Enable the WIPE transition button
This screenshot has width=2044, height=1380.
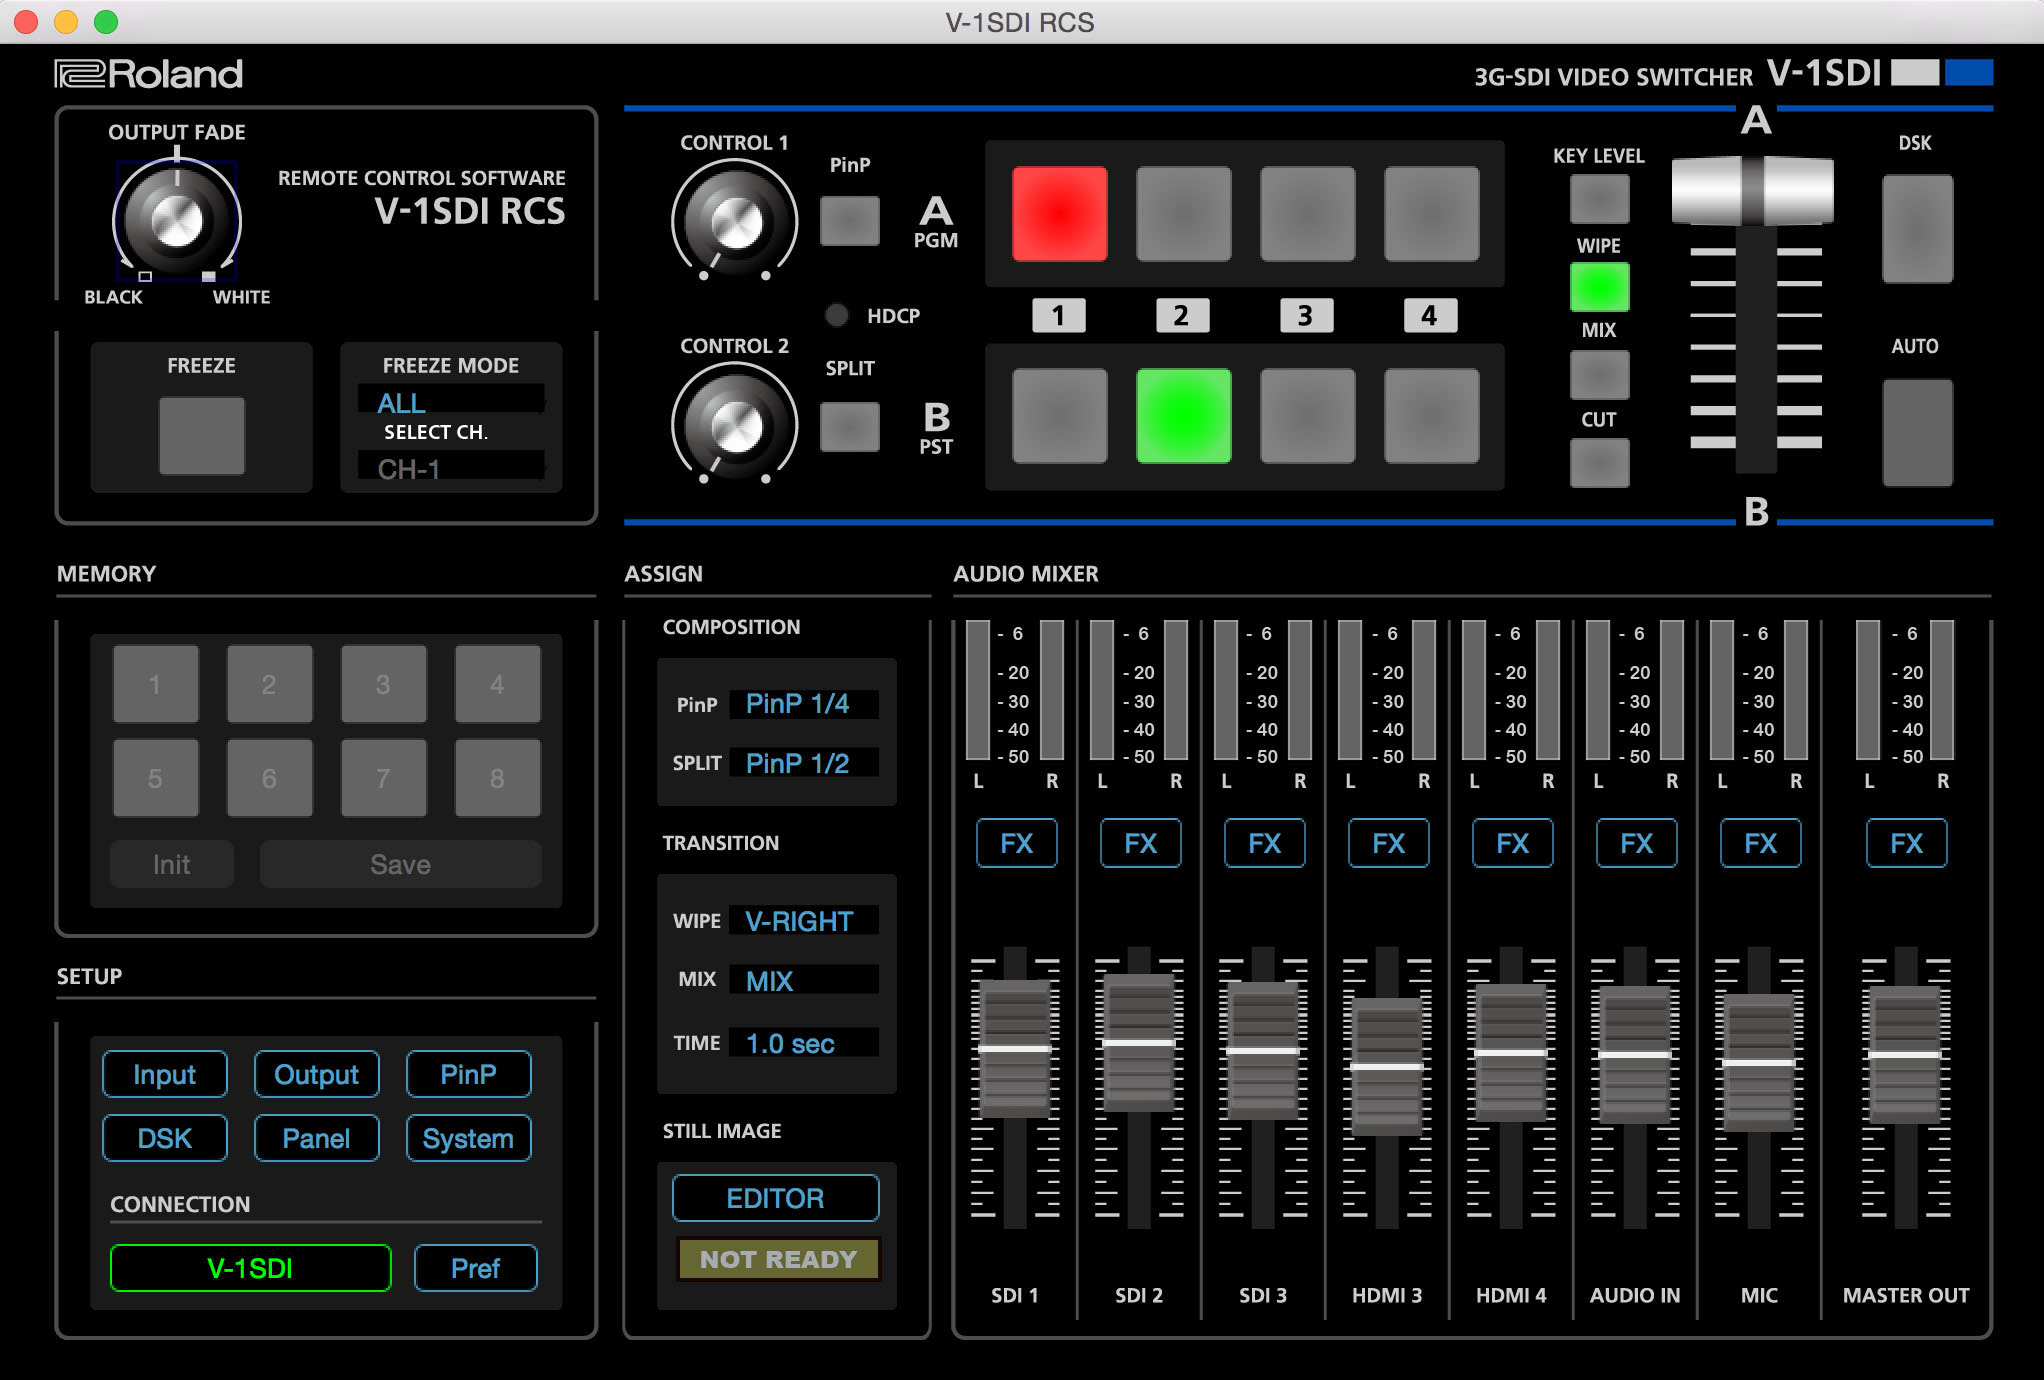[x=1599, y=287]
